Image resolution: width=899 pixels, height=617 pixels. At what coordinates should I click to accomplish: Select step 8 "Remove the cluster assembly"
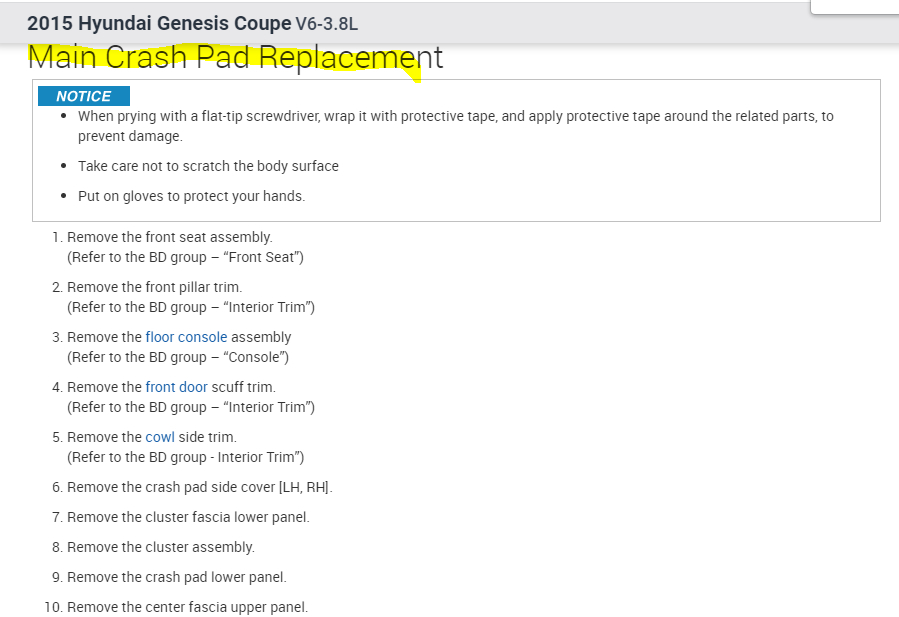(x=160, y=547)
